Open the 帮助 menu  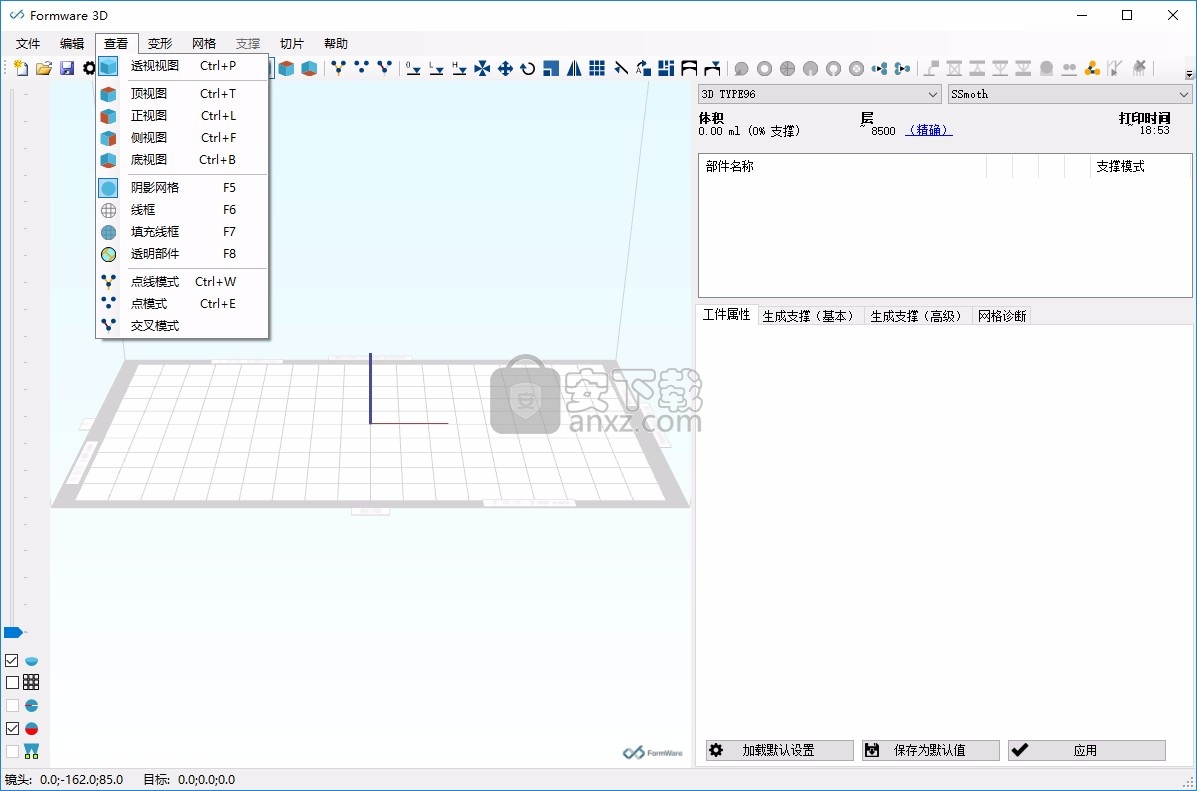[x=336, y=44]
